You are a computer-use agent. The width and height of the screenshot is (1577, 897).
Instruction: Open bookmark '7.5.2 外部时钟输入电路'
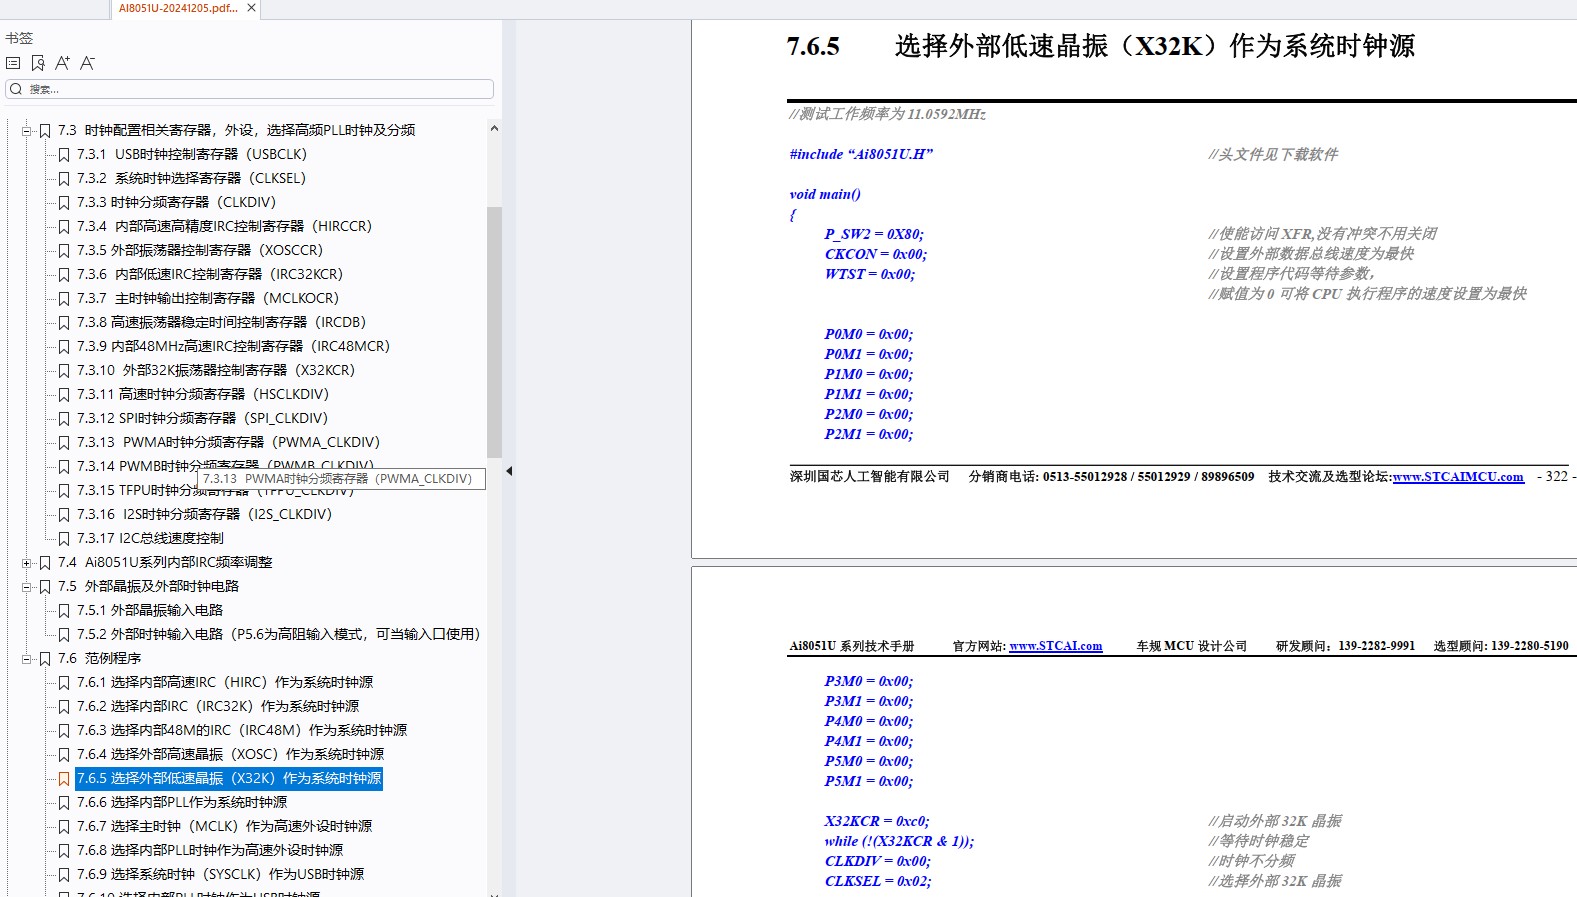coord(279,634)
